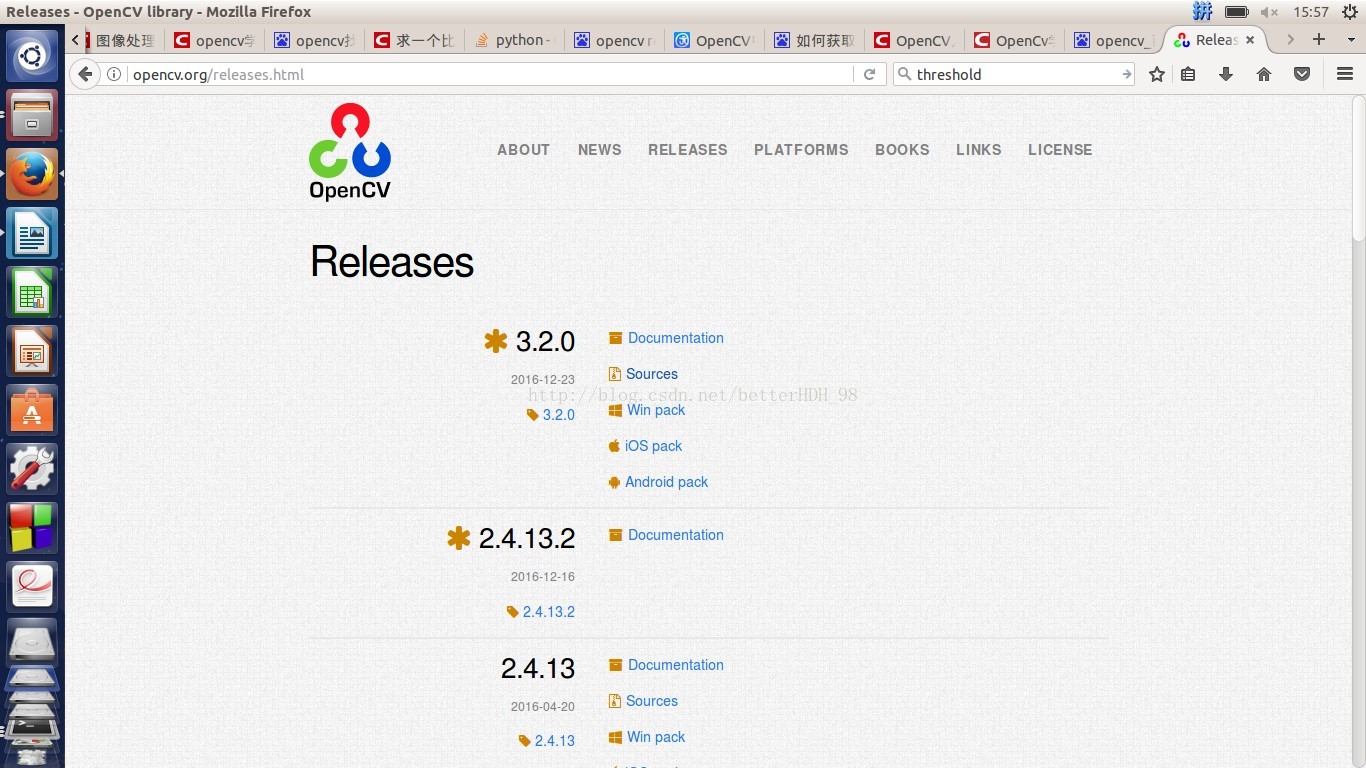
Task: Save page to Pocket icon
Action: click(x=1302, y=74)
